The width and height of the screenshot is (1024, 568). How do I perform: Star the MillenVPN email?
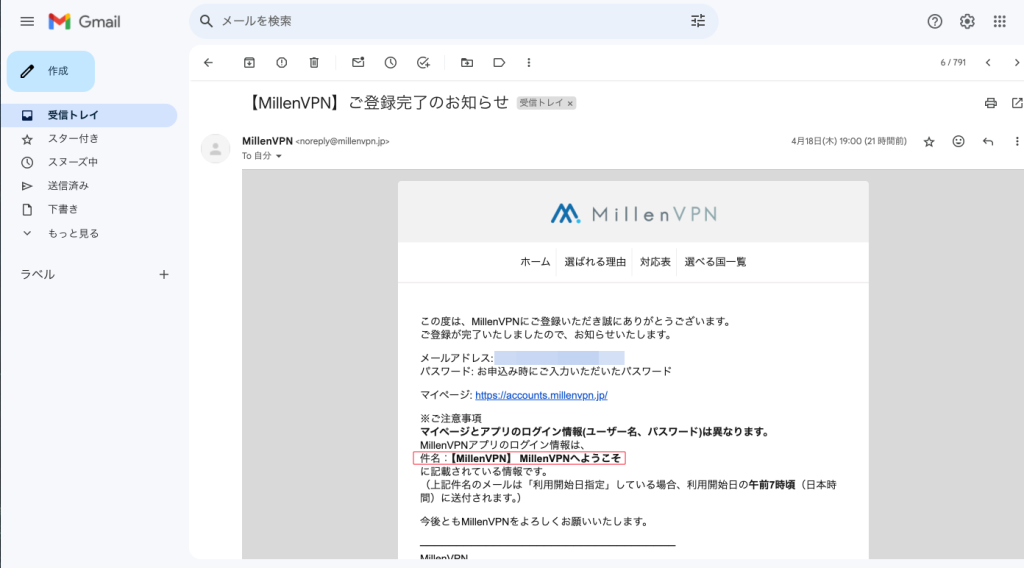928,142
